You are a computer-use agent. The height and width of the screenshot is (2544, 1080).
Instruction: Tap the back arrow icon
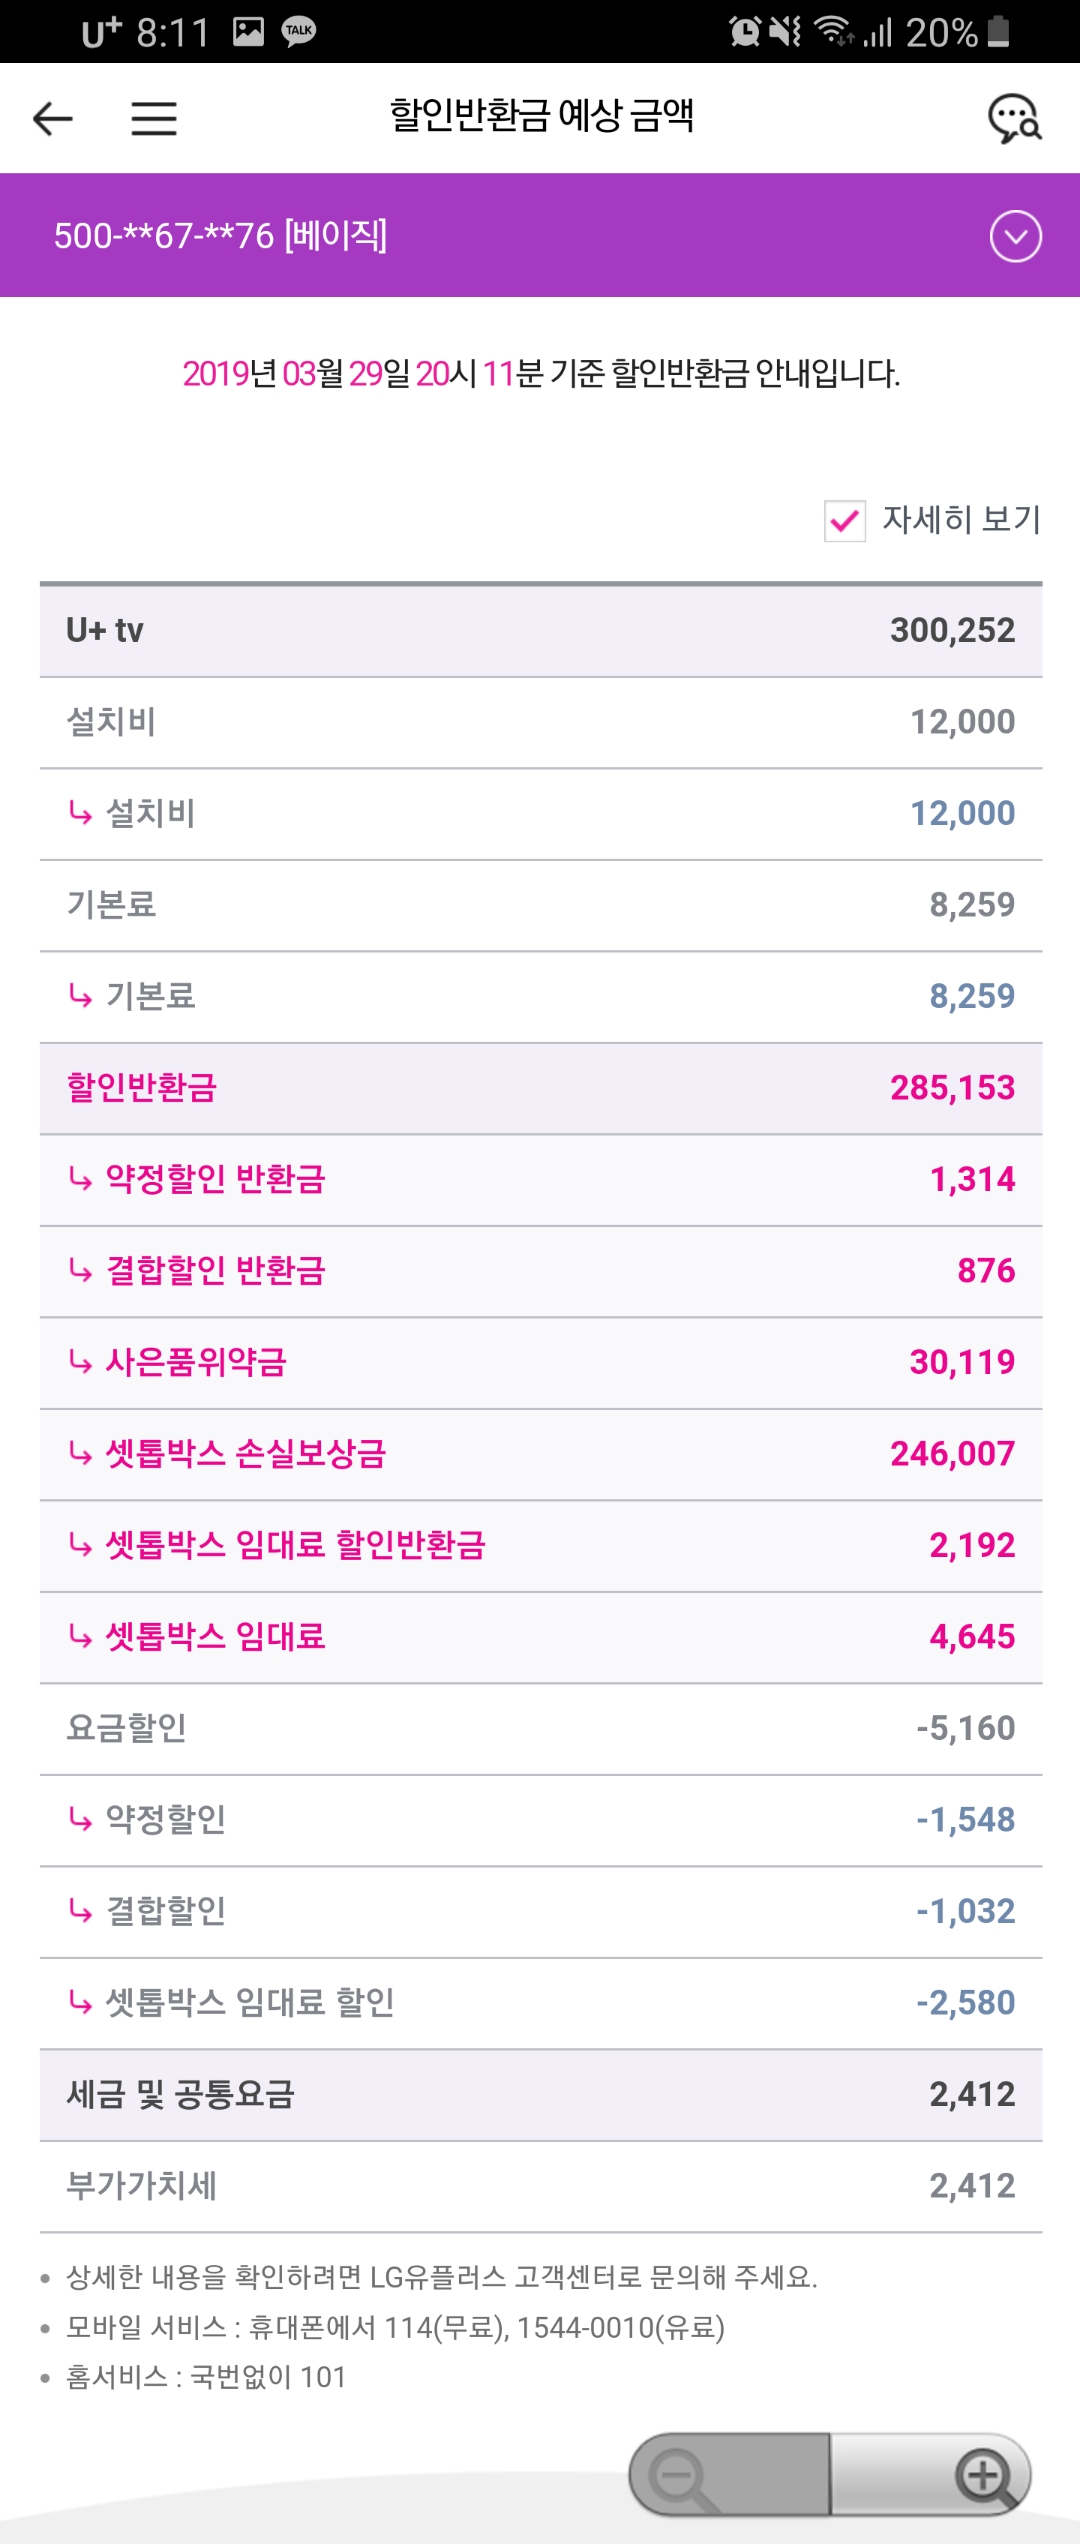pyautogui.click(x=53, y=119)
